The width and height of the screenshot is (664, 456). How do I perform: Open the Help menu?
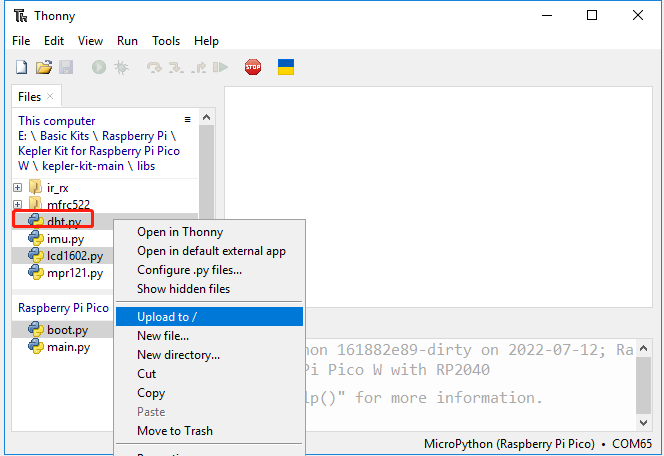point(206,41)
